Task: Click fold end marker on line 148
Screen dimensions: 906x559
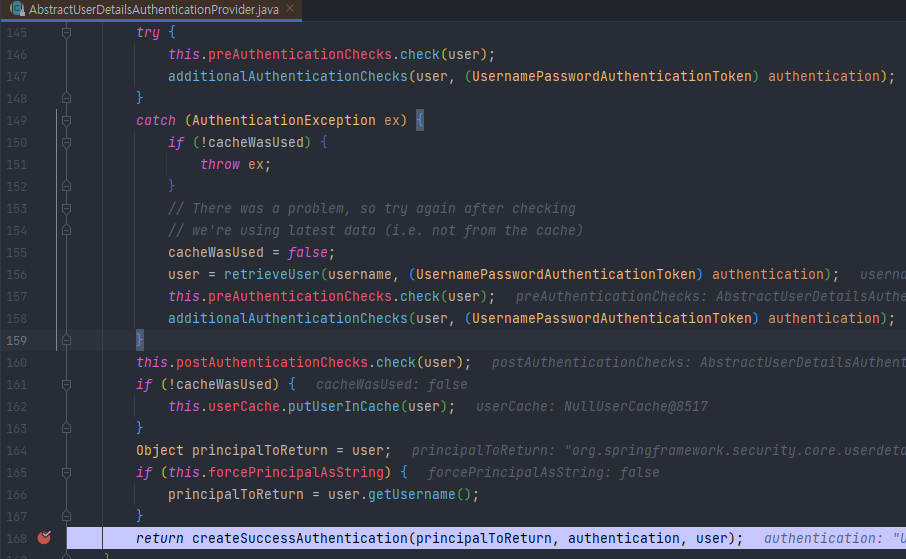Action: 66,98
